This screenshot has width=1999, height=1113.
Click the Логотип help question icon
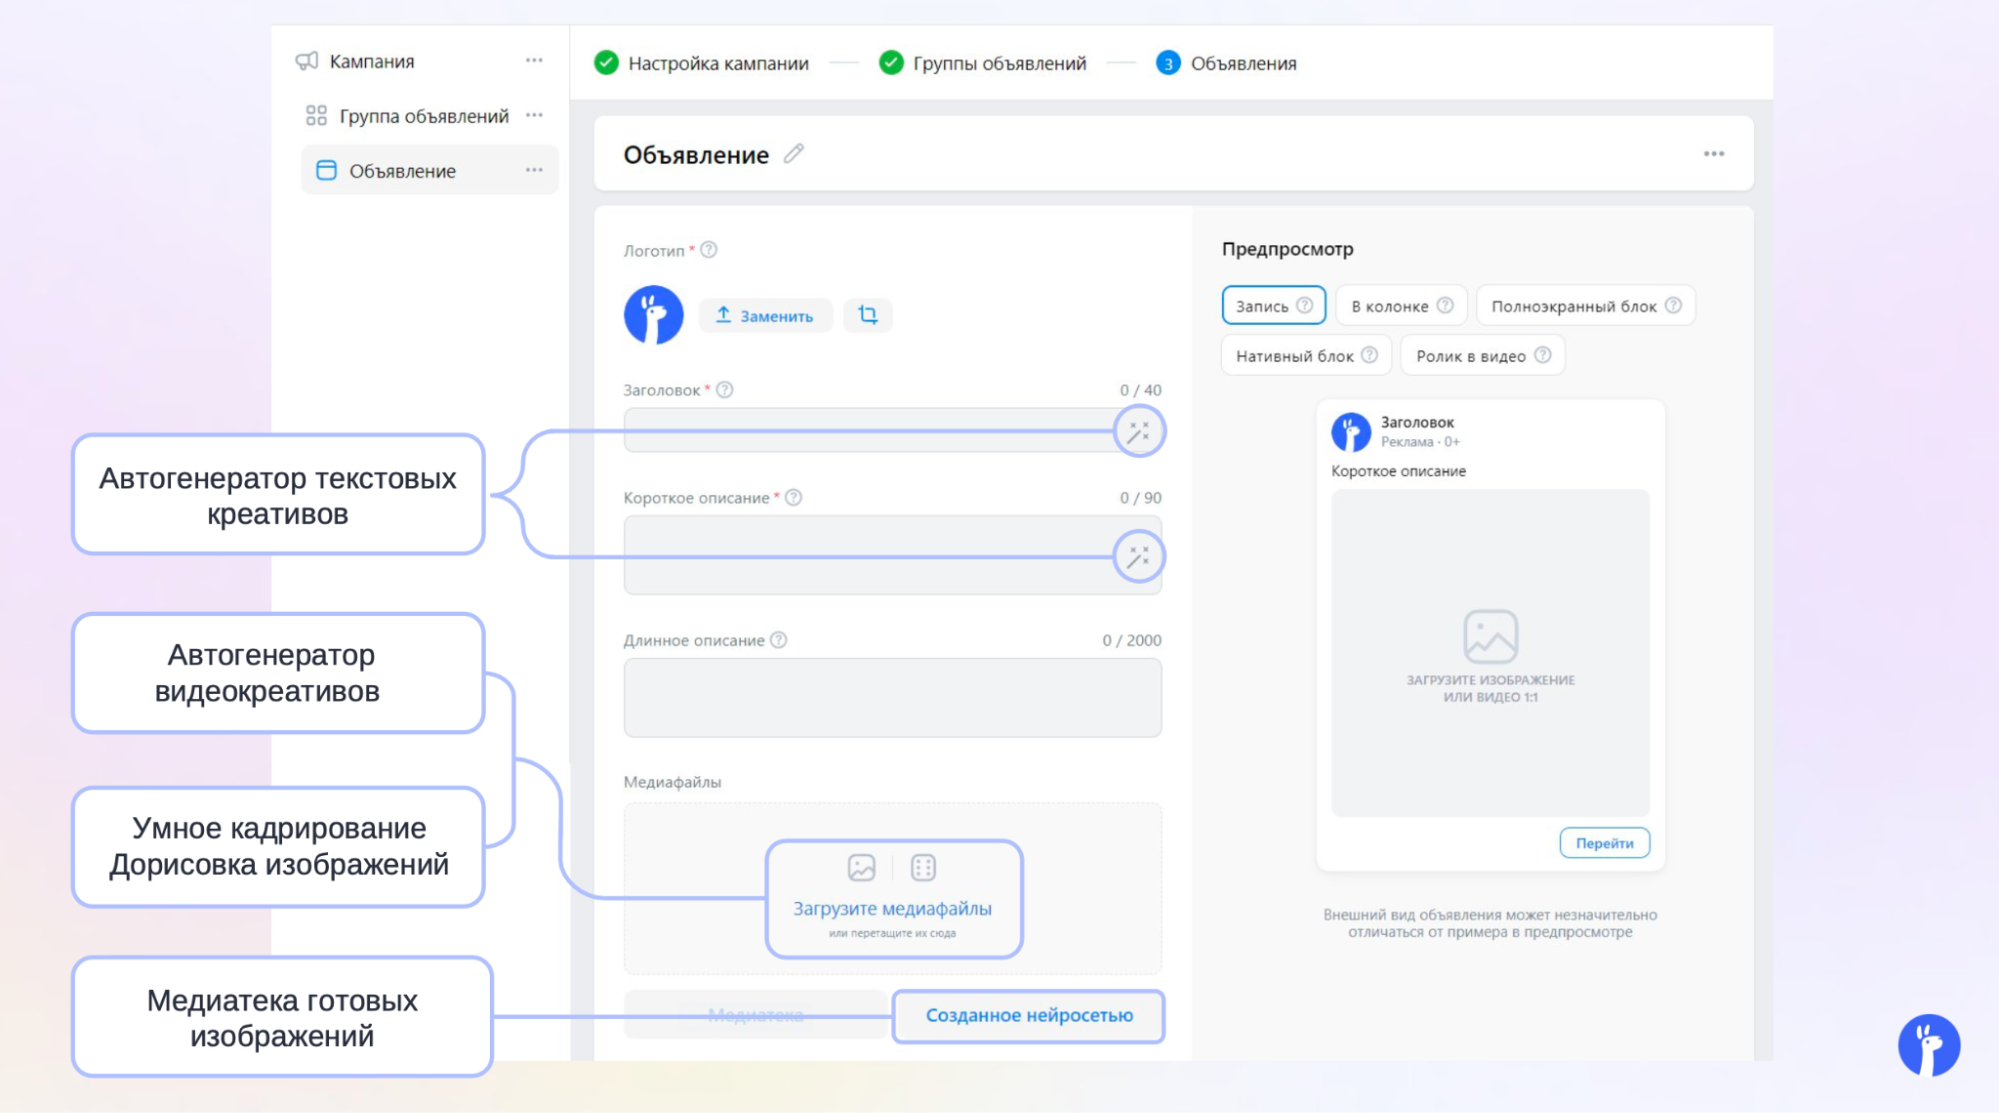[x=709, y=250]
